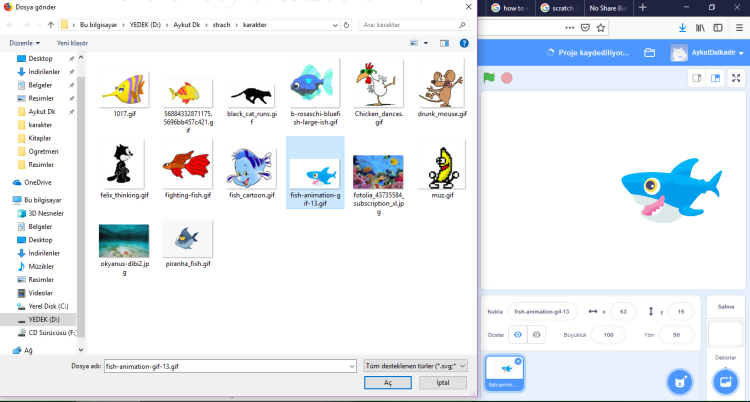750x402 pixels.
Task: Click the İptal button in file dialog
Action: 443,382
